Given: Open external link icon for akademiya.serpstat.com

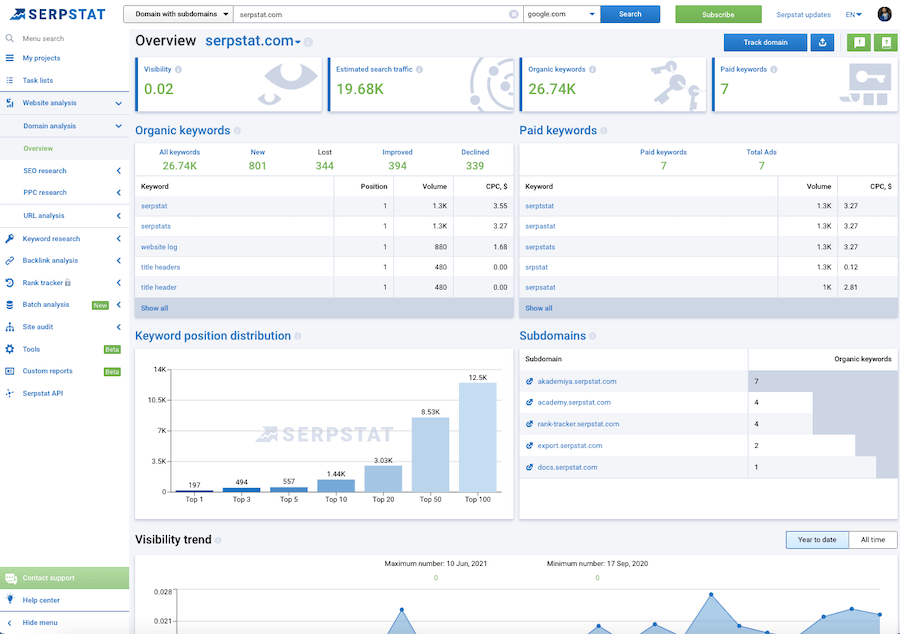Looking at the screenshot, I should tap(529, 382).
